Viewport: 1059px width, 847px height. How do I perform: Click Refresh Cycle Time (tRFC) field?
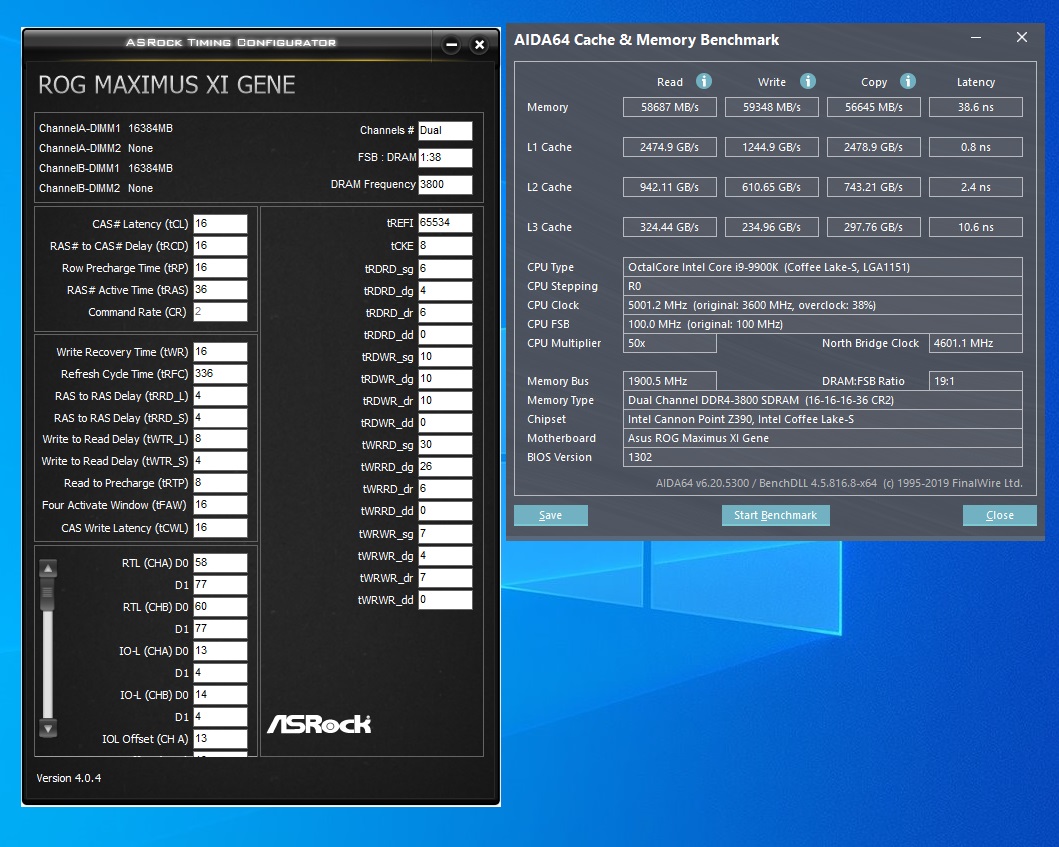pos(220,374)
